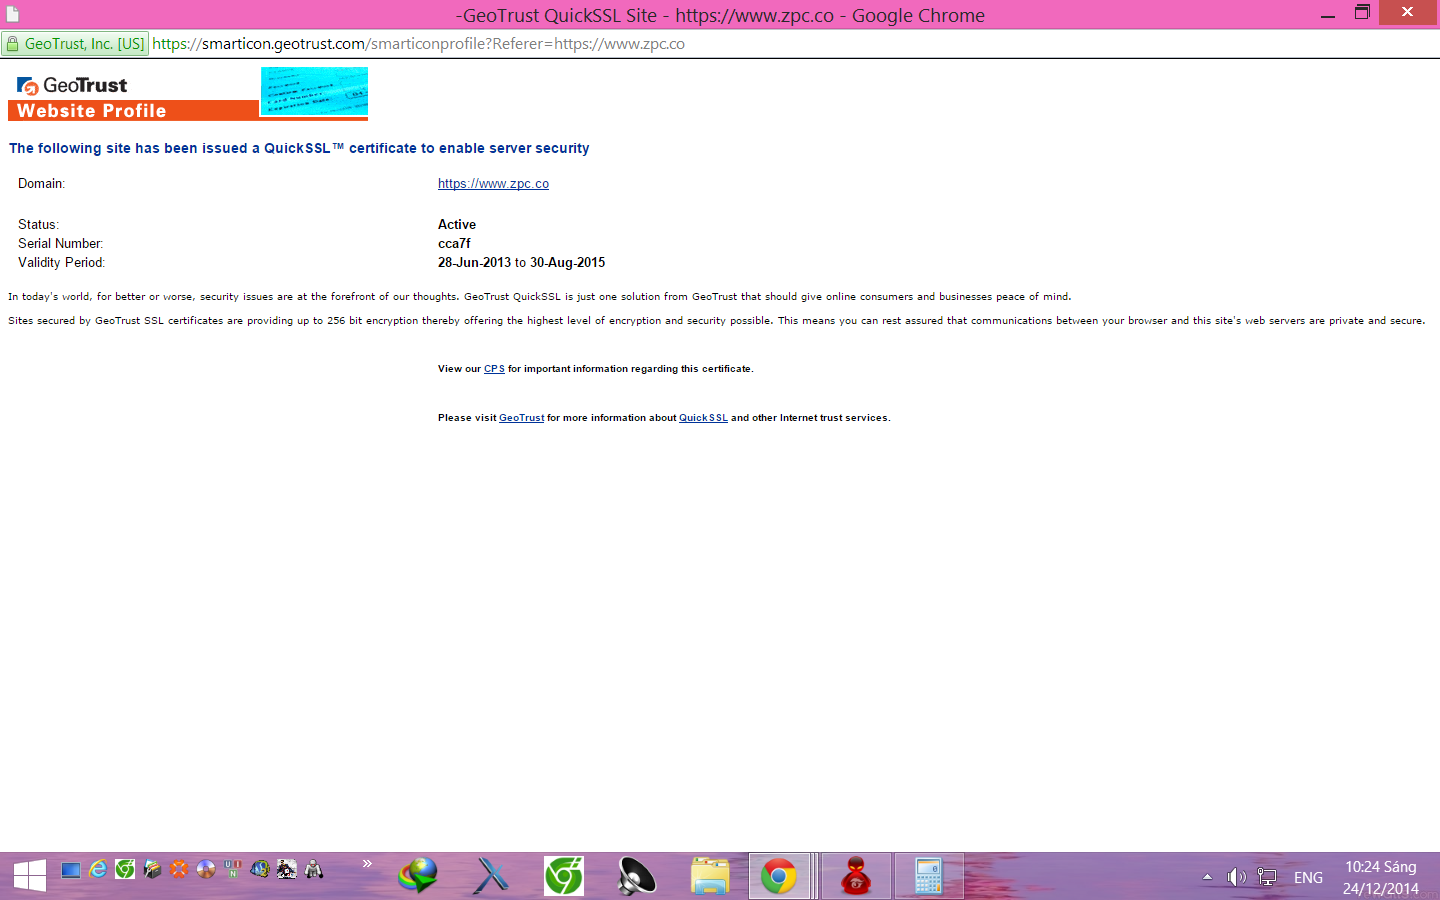Open File Explorer from the taskbar
1440x900 pixels.
710,876
